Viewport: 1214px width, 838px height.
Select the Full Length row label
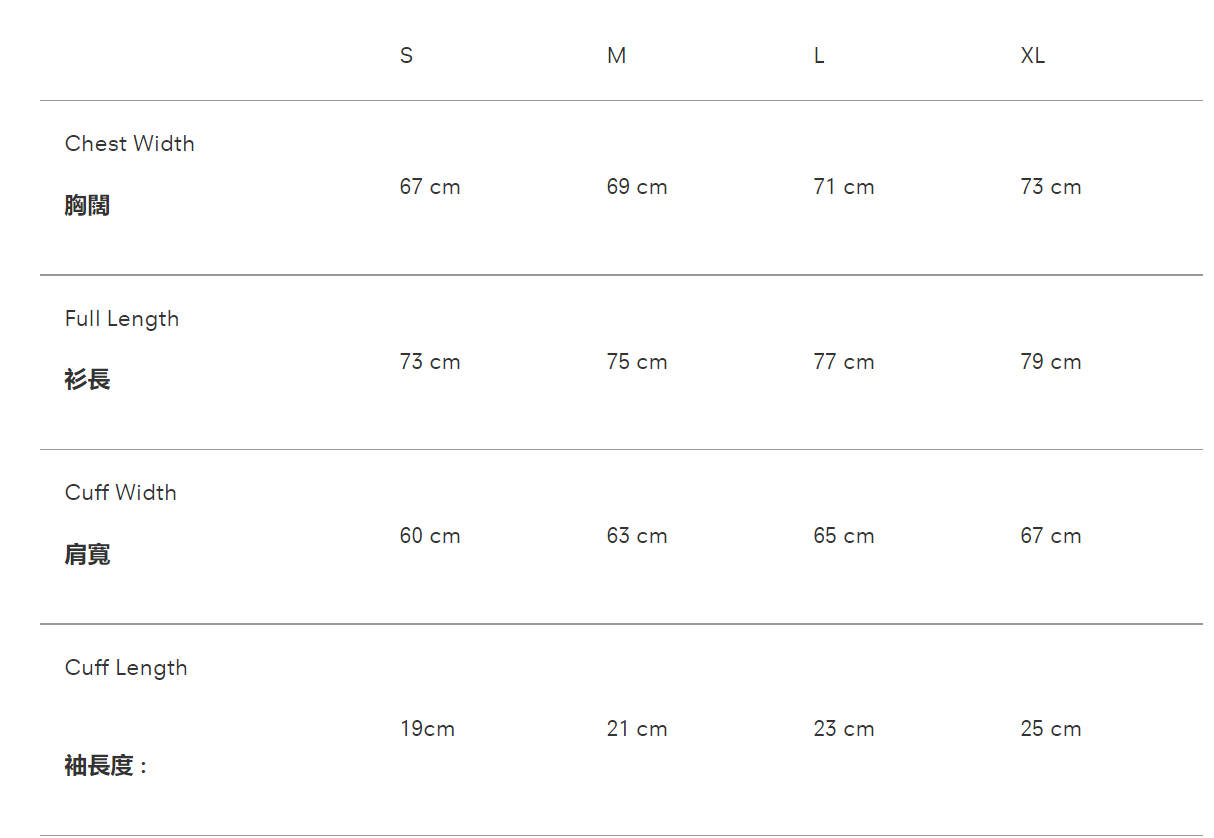click(122, 319)
